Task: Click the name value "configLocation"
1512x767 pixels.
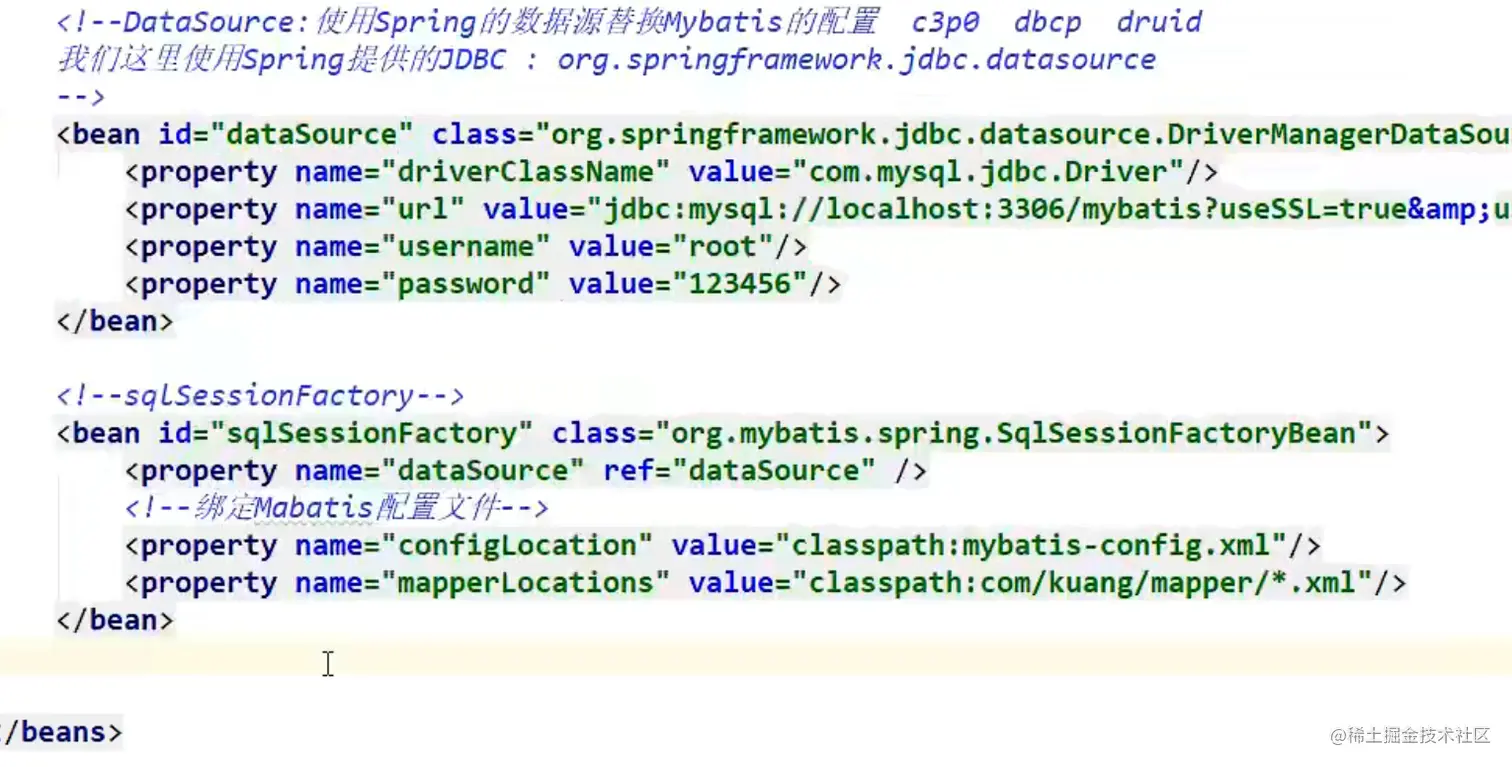Action: coord(517,546)
